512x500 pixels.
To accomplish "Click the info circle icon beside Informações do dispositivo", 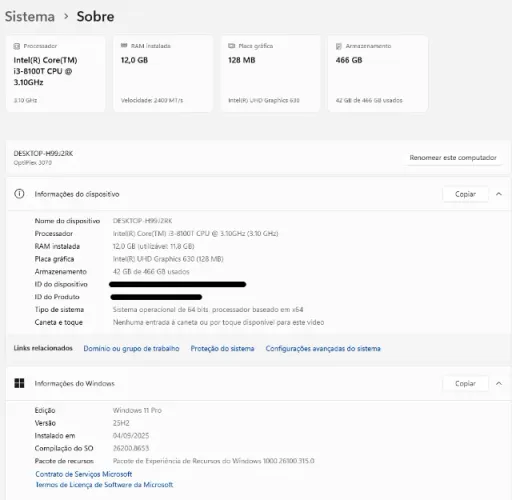I will 19,194.
